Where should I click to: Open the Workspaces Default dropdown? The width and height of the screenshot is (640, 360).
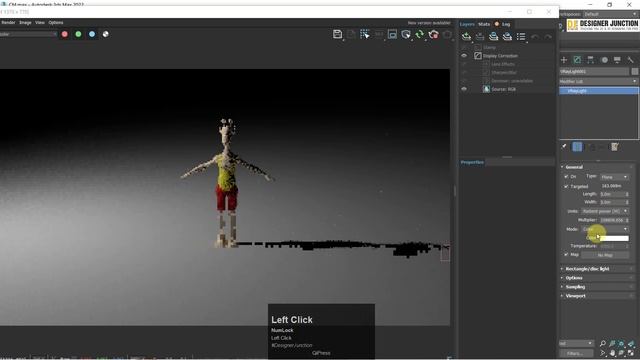(610, 14)
